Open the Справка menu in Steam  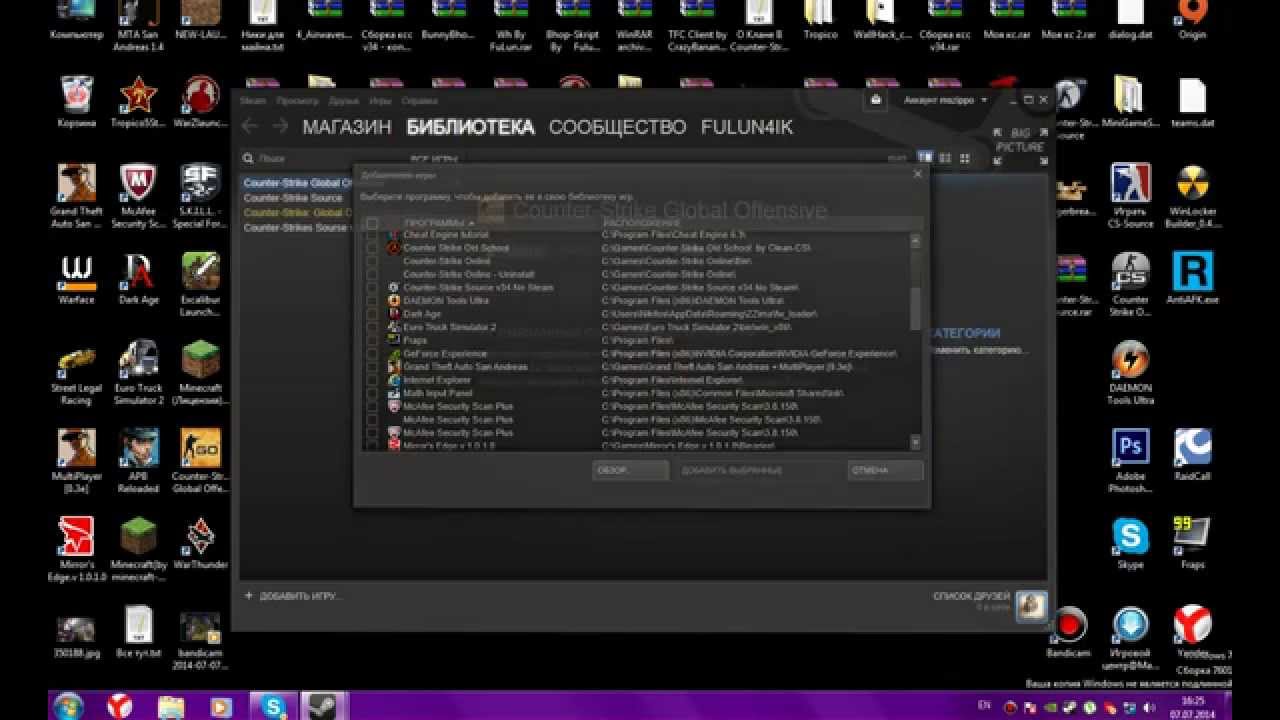(420, 101)
